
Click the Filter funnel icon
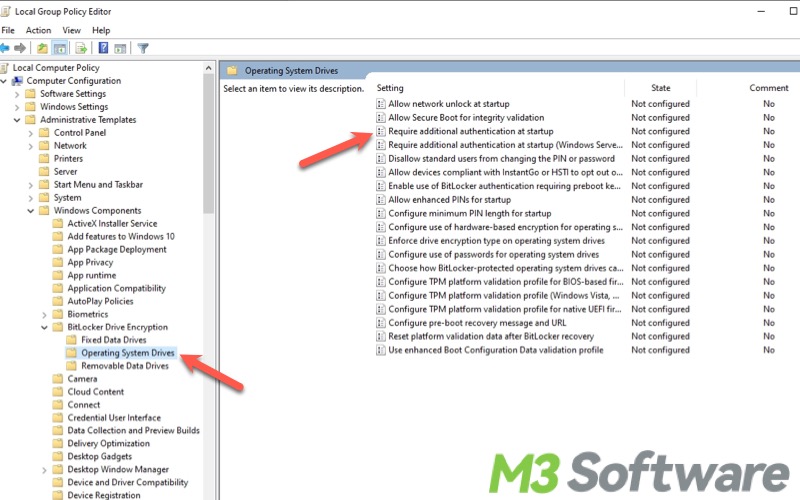[x=143, y=47]
